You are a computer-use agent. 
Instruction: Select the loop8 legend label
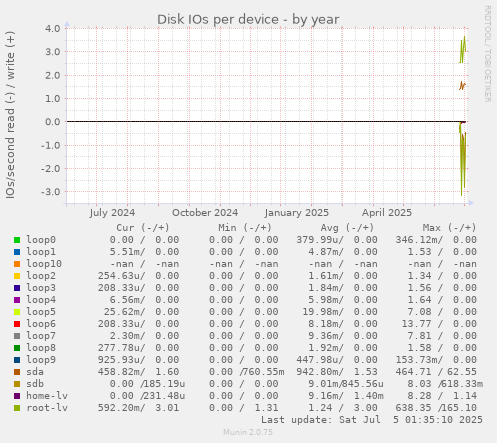tap(41, 348)
